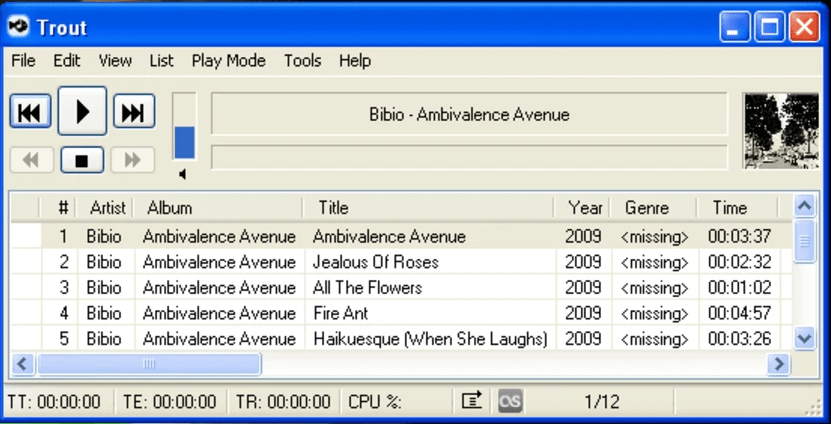Image resolution: width=831 pixels, height=424 pixels.
Task: Open the Help menu
Action: (x=355, y=60)
